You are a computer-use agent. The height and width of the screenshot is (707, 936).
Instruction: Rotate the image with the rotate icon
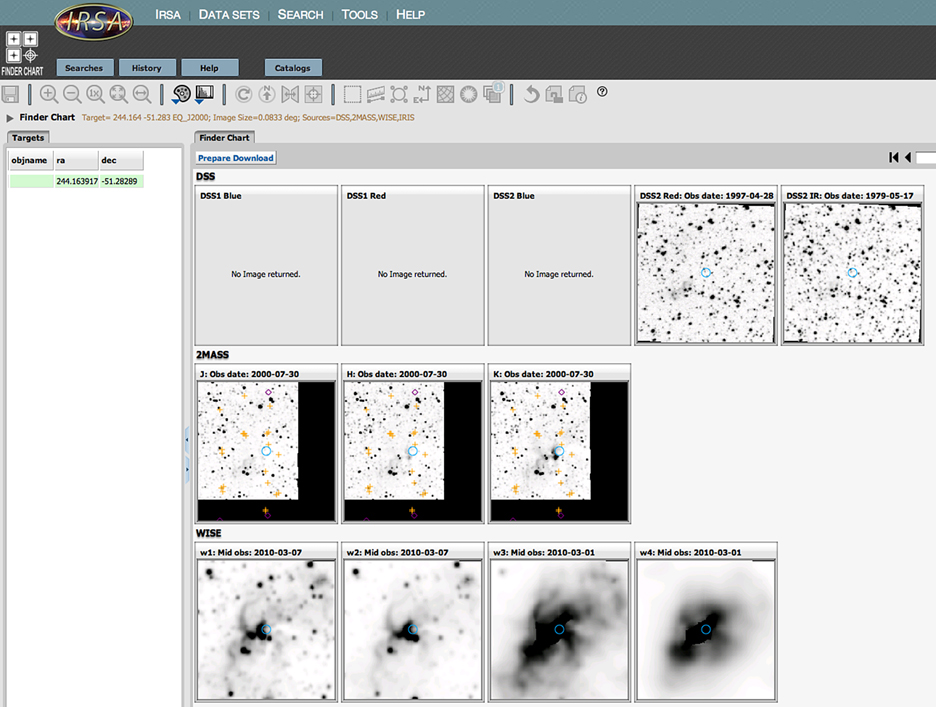click(243, 95)
